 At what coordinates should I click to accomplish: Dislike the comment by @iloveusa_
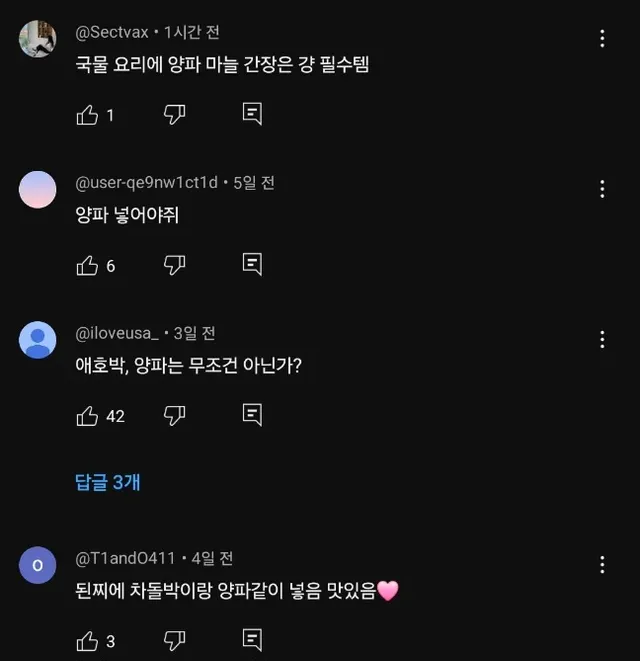(x=175, y=415)
